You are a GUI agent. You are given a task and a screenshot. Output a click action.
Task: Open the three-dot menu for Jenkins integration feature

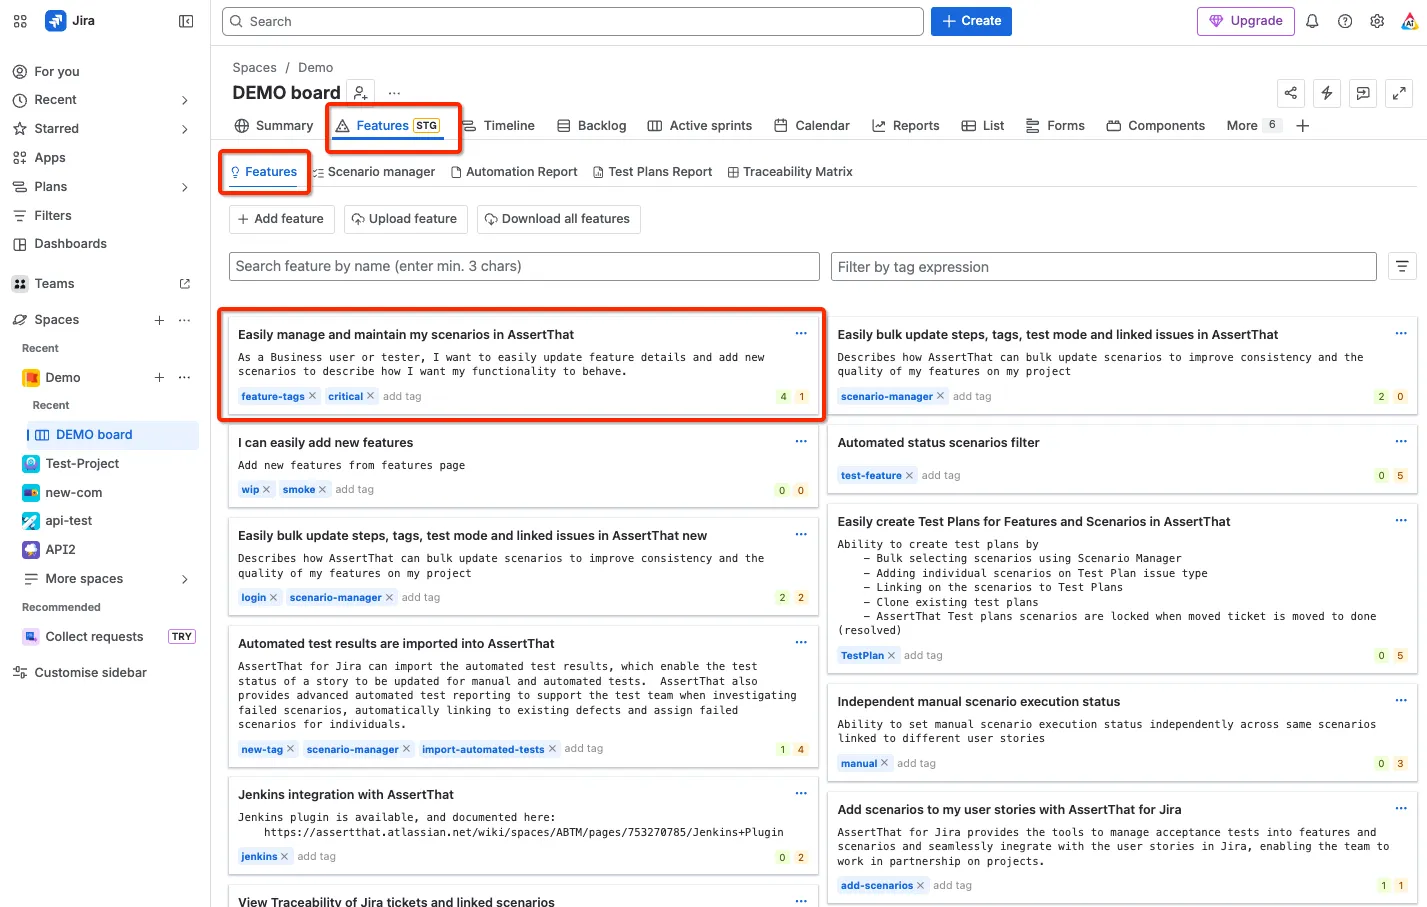click(x=801, y=794)
